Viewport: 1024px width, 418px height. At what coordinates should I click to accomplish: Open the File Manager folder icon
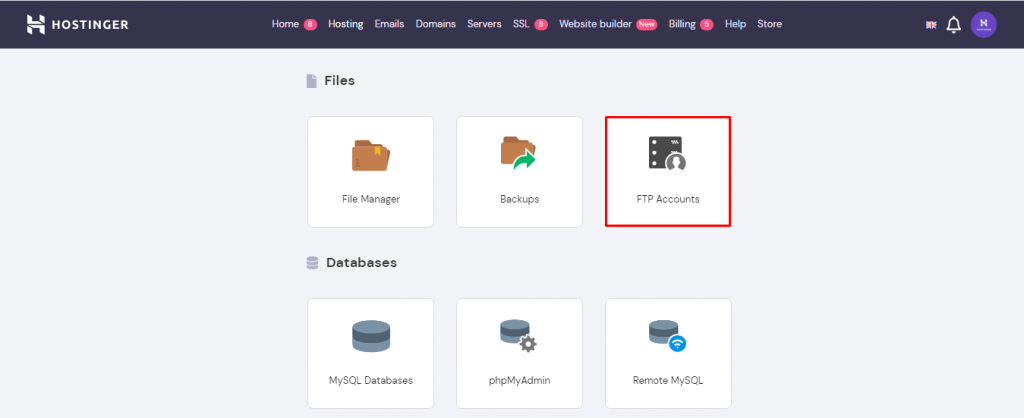pos(370,155)
